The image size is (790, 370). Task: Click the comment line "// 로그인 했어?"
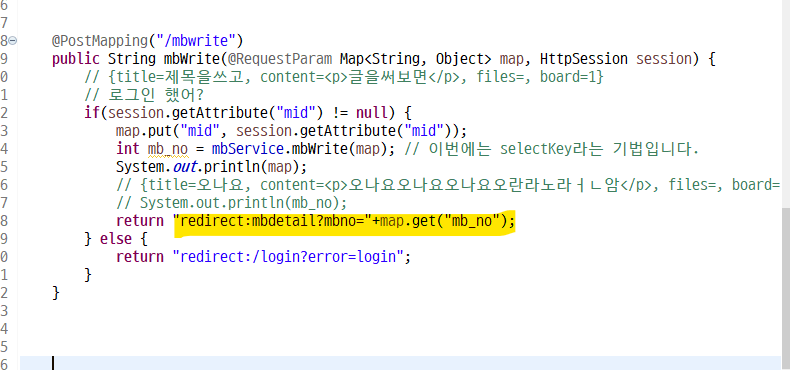click(144, 95)
